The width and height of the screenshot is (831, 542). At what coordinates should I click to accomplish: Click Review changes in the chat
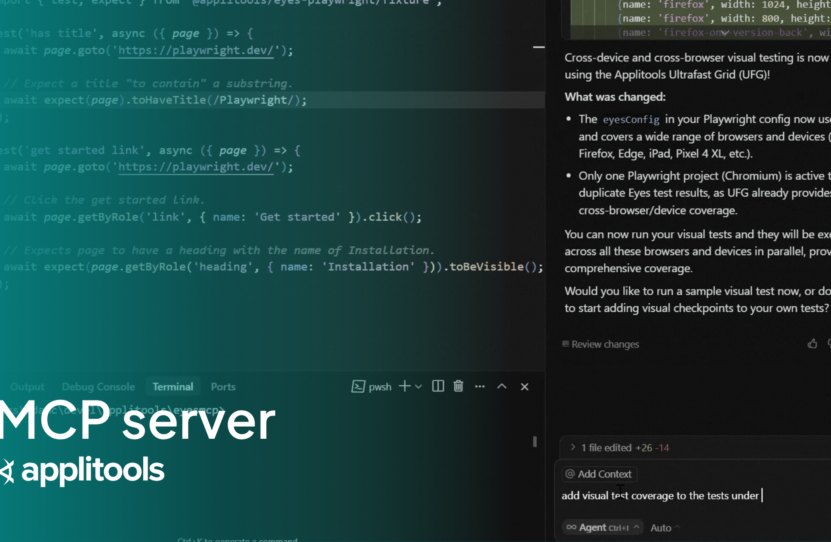[600, 344]
